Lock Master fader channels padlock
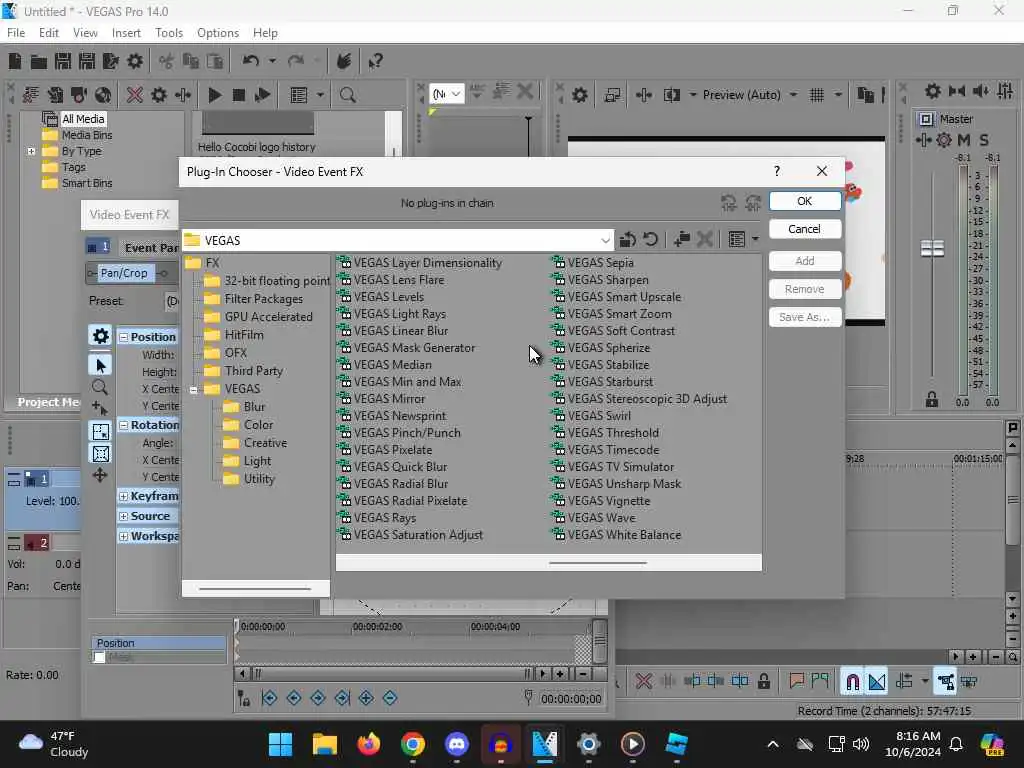This screenshot has height=768, width=1024. pos(932,400)
